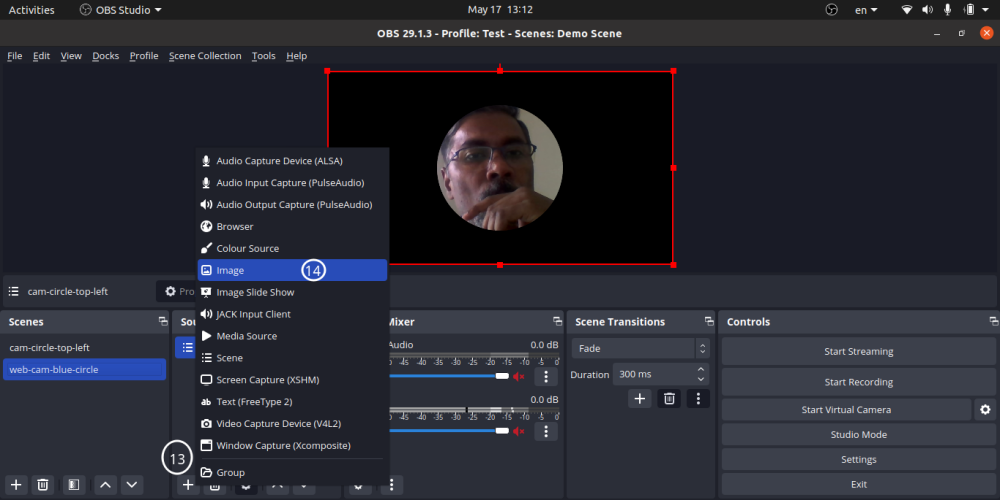Choose Audio Input Capture (PulseAudio)

click(x=292, y=182)
